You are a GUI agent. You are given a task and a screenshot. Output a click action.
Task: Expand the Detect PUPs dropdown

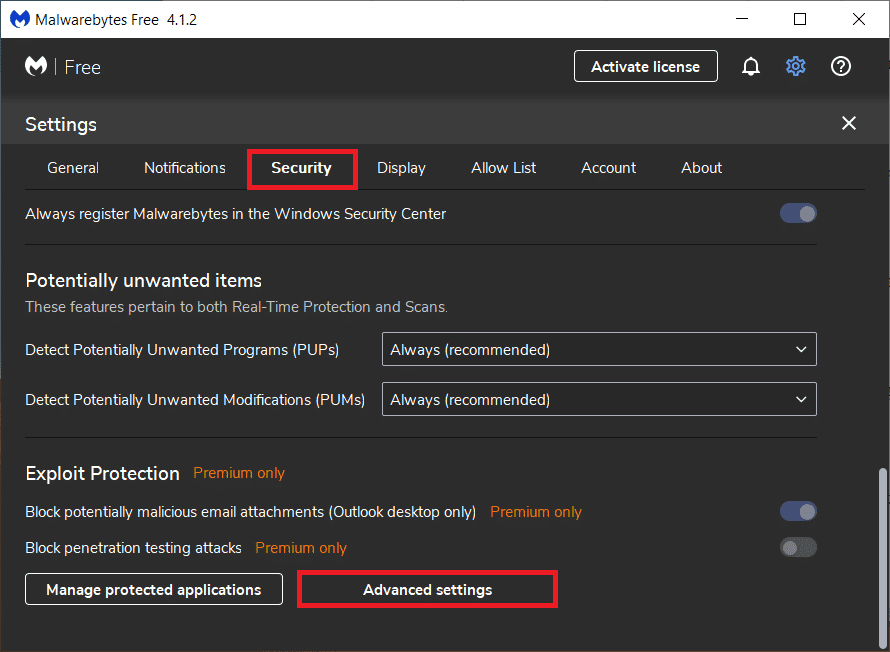click(599, 350)
